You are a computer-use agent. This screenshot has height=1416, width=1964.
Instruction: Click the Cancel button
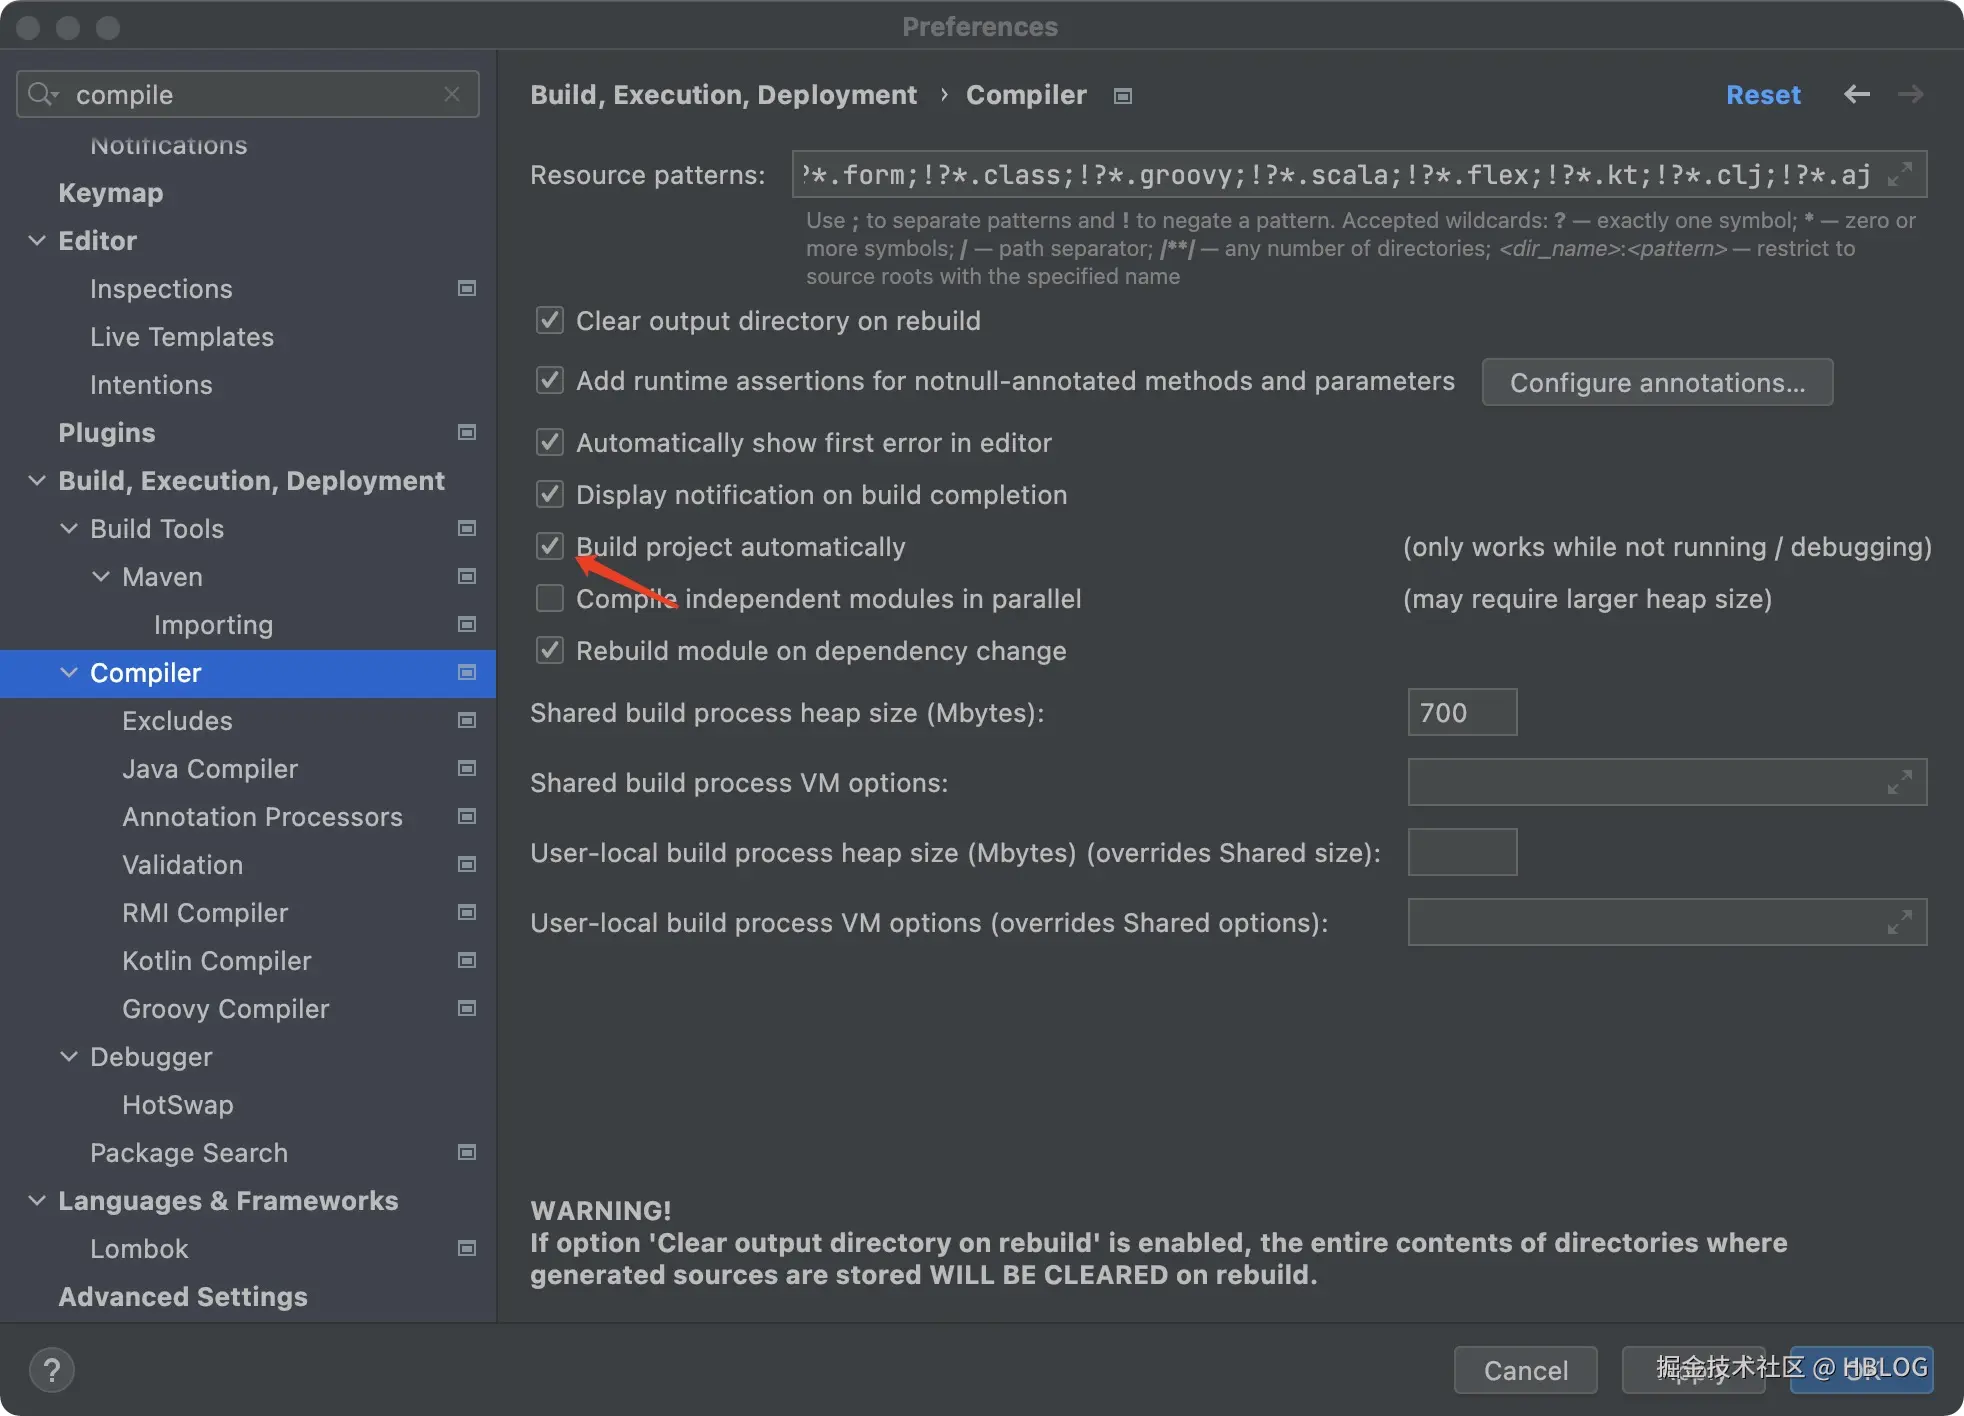pyautogui.click(x=1524, y=1370)
